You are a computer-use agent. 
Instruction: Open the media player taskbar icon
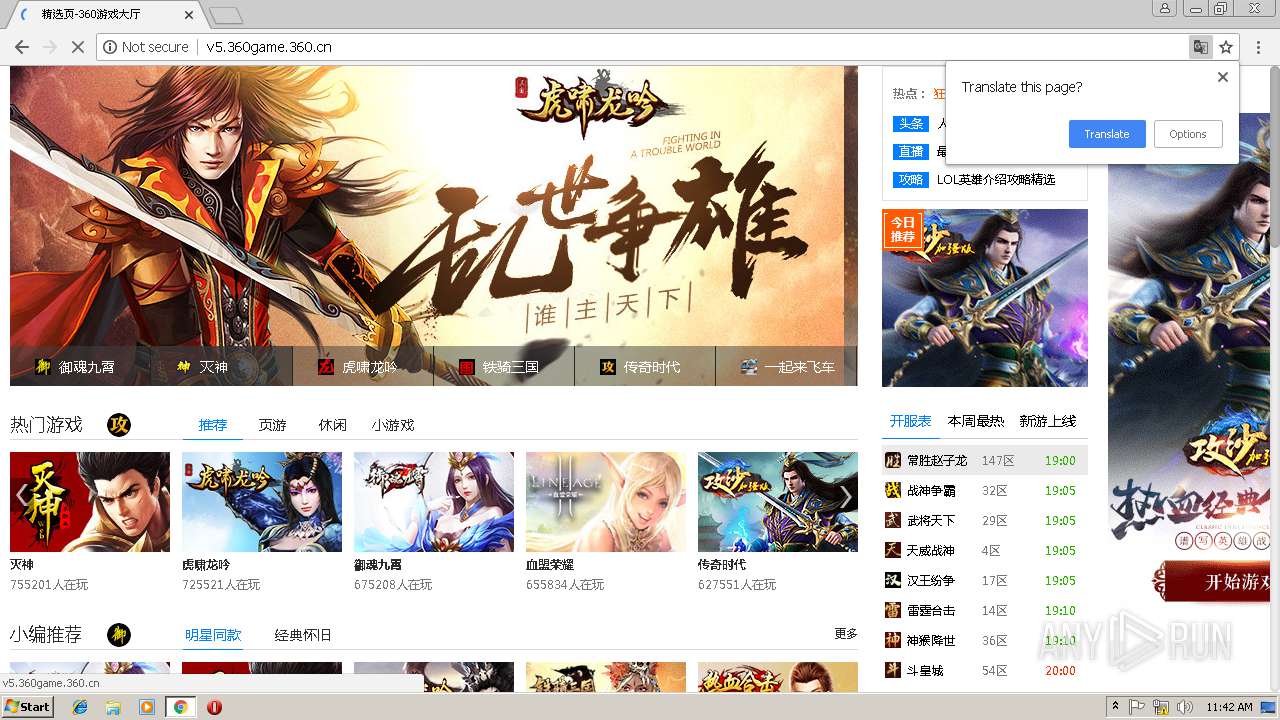147,707
